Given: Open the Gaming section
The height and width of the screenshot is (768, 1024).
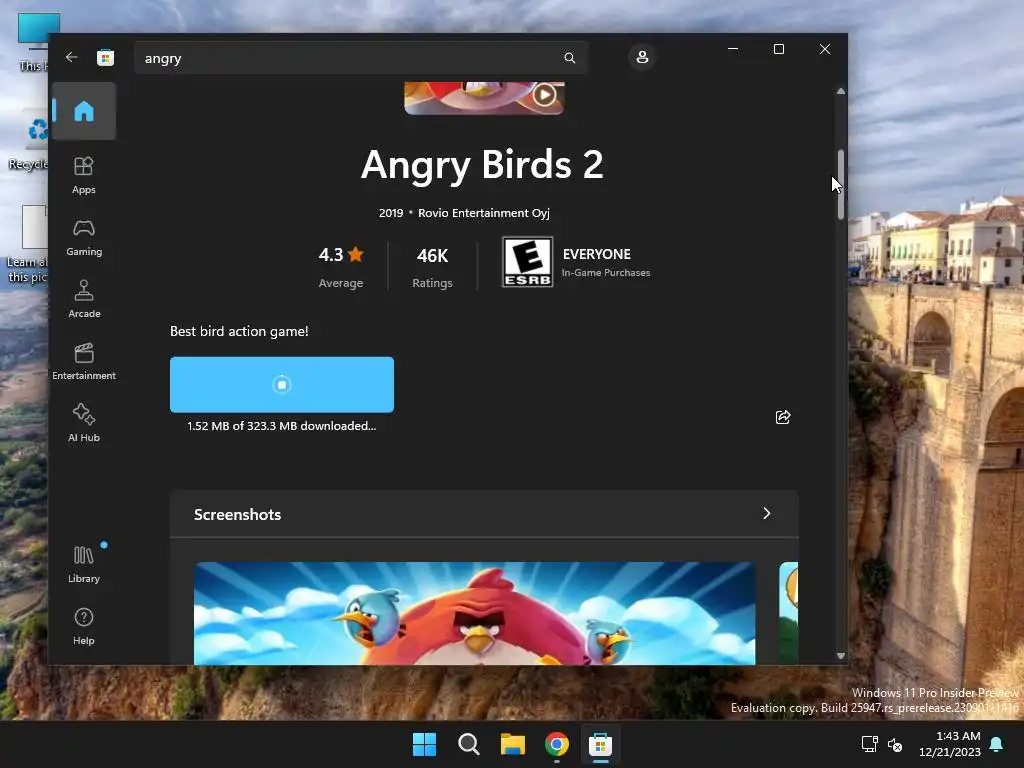Looking at the screenshot, I should pos(84,237).
